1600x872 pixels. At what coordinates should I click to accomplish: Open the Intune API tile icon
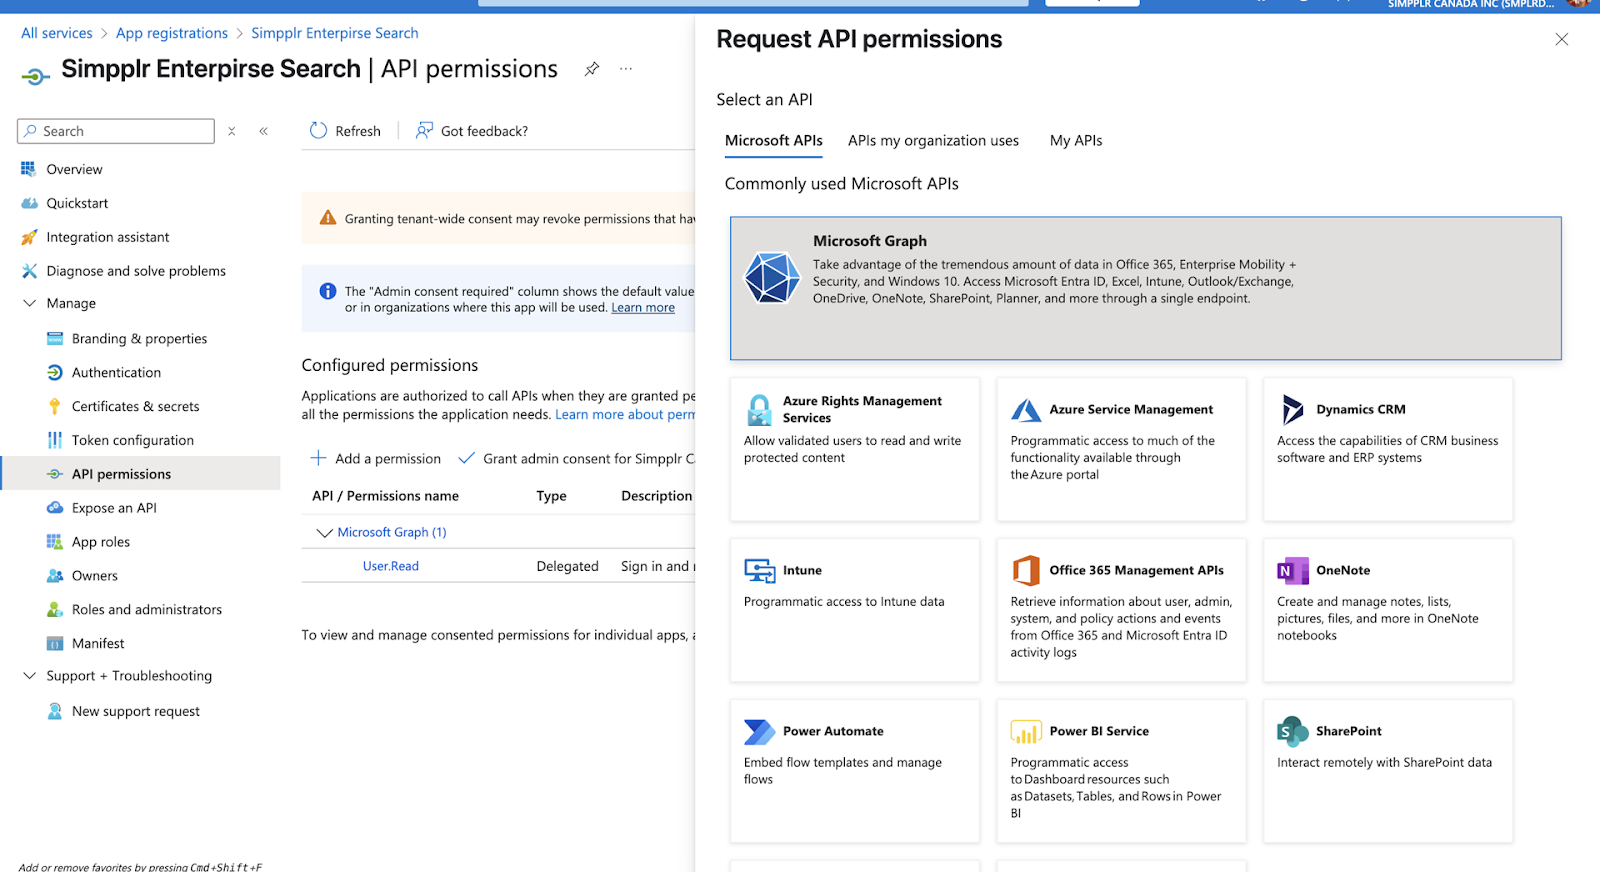(x=759, y=571)
